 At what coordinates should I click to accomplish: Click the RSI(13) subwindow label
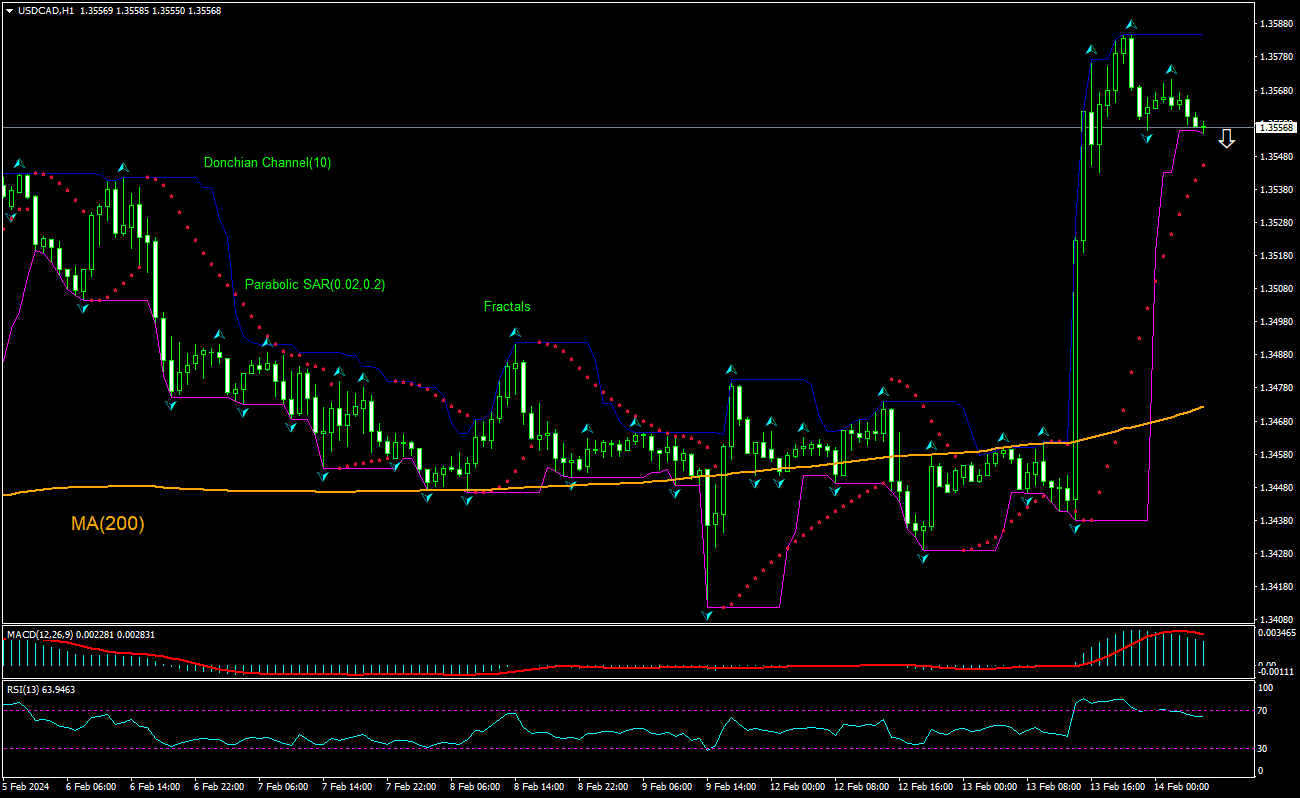pyautogui.click(x=25, y=688)
